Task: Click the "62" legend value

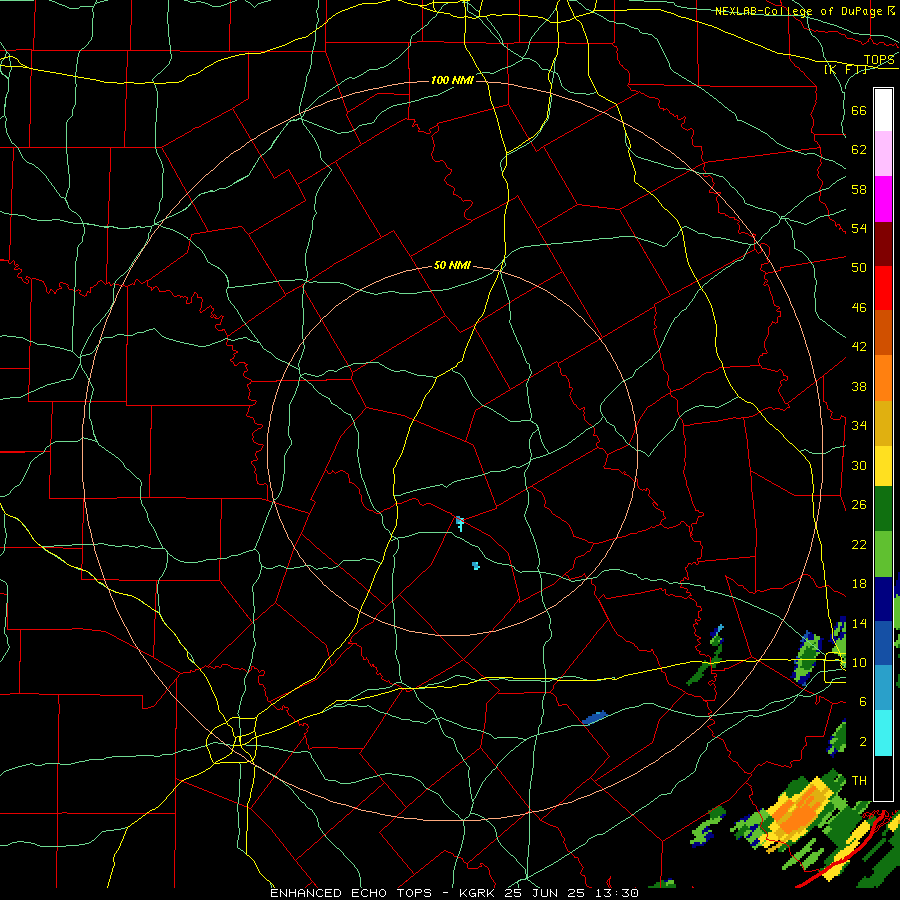Action: pyautogui.click(x=859, y=150)
